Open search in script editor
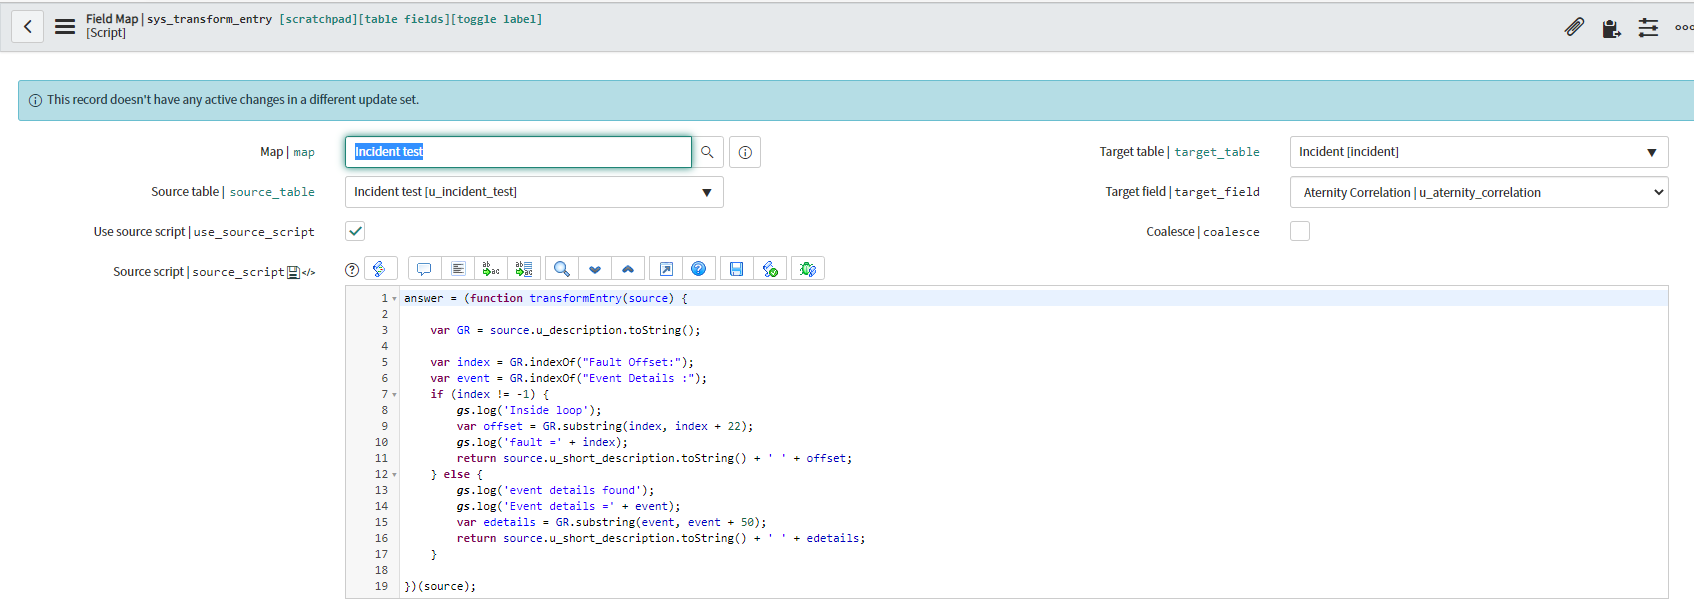This screenshot has width=1694, height=604. [562, 269]
